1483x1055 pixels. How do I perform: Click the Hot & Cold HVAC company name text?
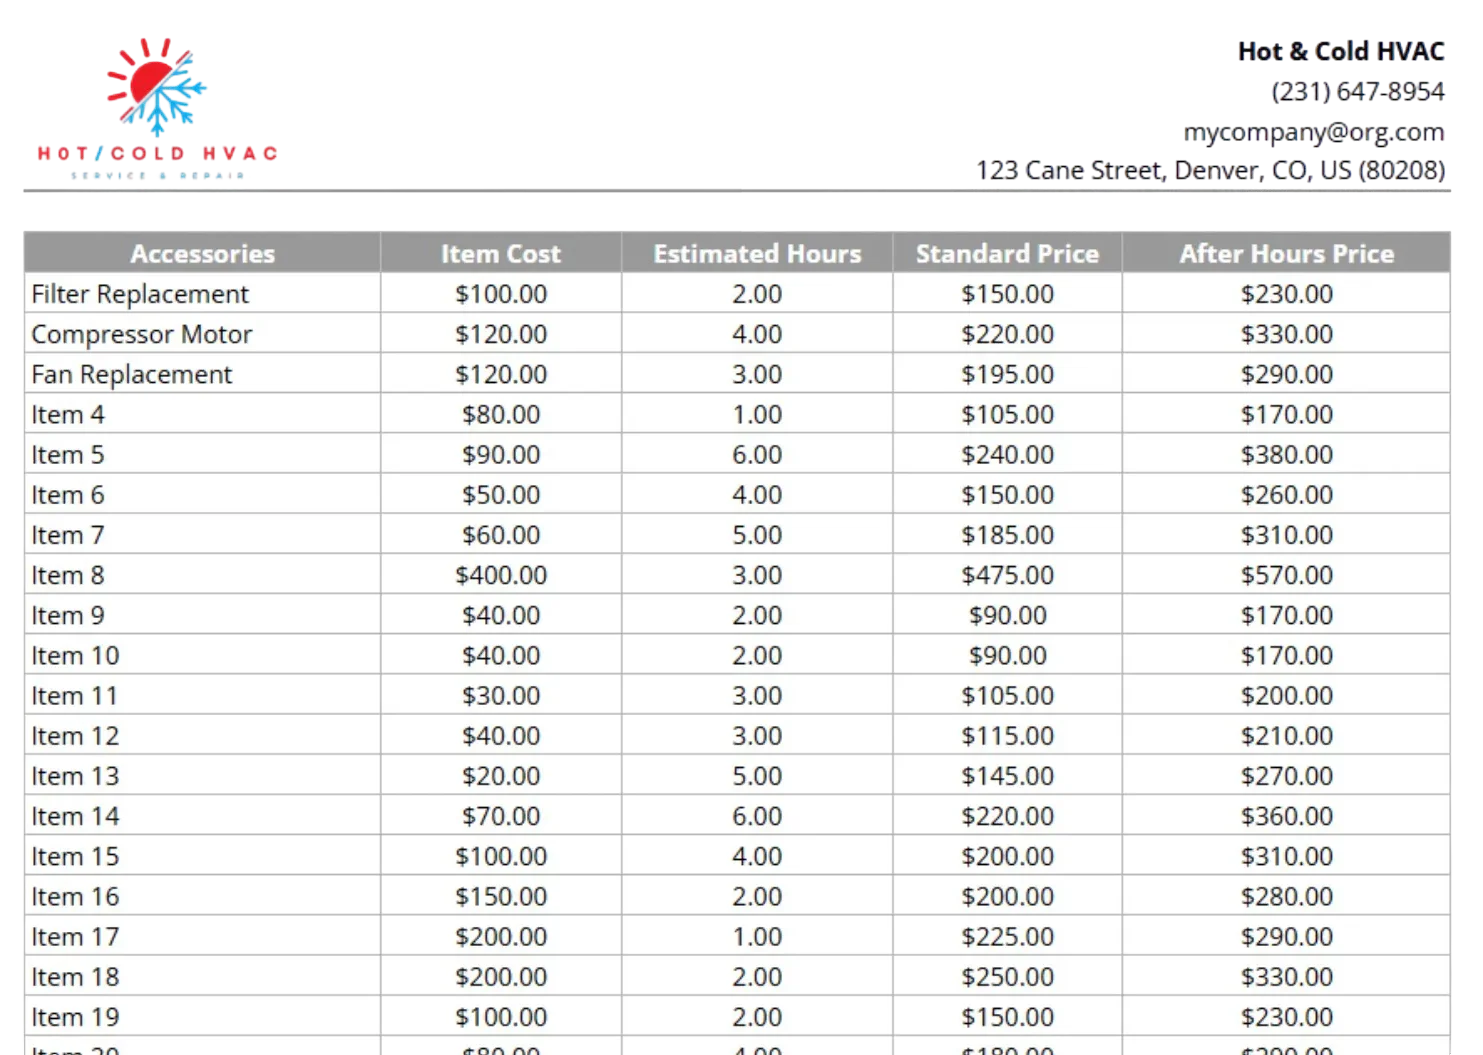tap(1340, 51)
